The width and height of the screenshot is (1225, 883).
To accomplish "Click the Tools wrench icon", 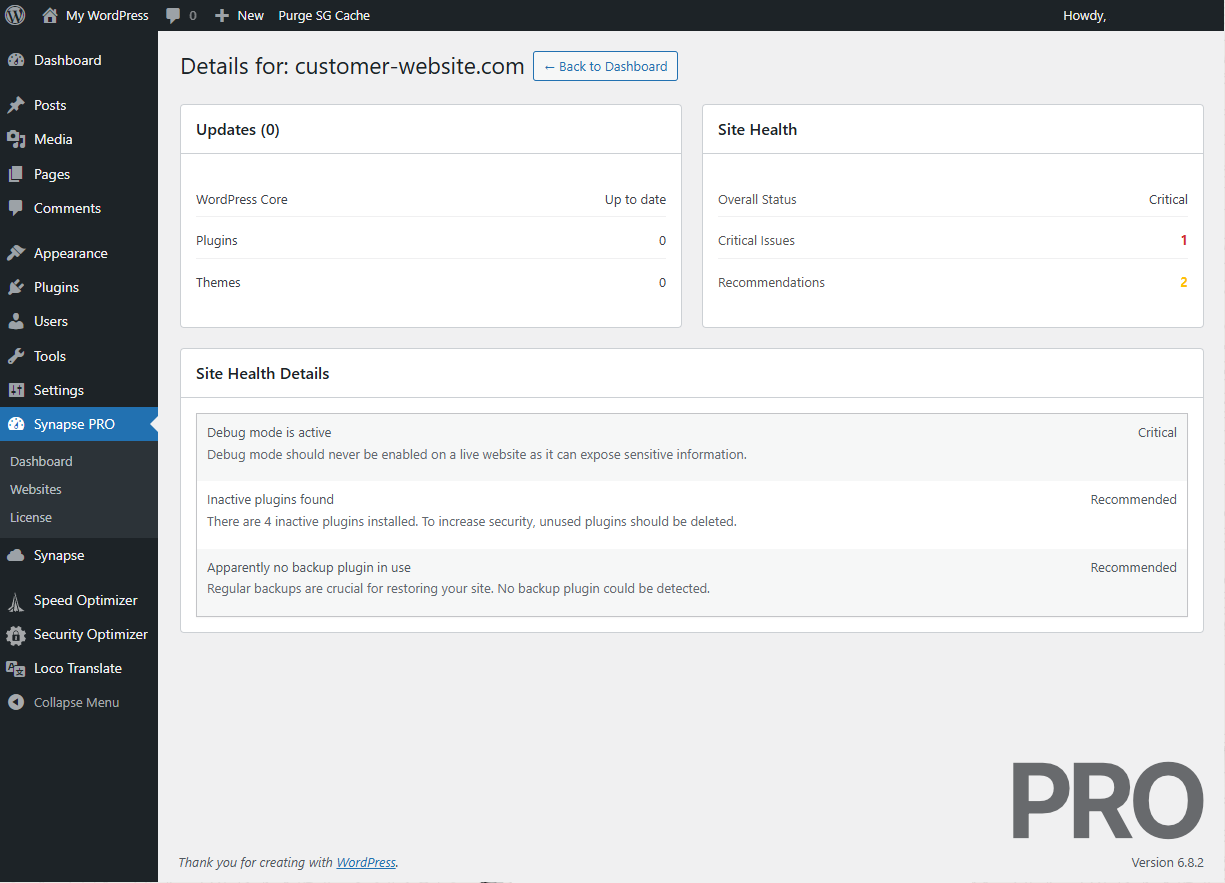I will point(16,356).
